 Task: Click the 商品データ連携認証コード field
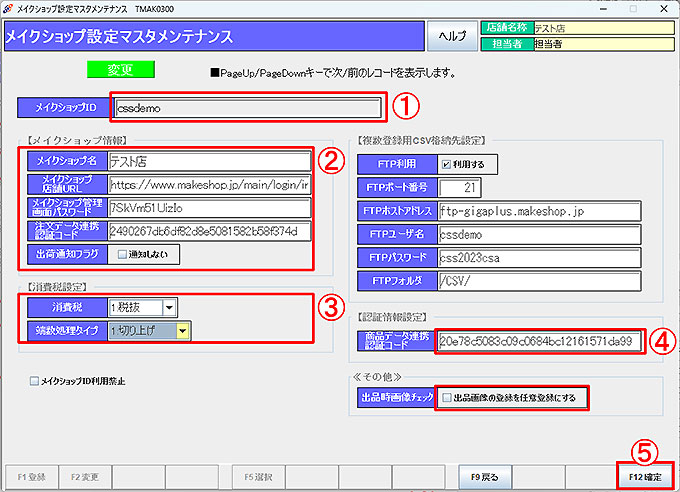click(x=539, y=341)
